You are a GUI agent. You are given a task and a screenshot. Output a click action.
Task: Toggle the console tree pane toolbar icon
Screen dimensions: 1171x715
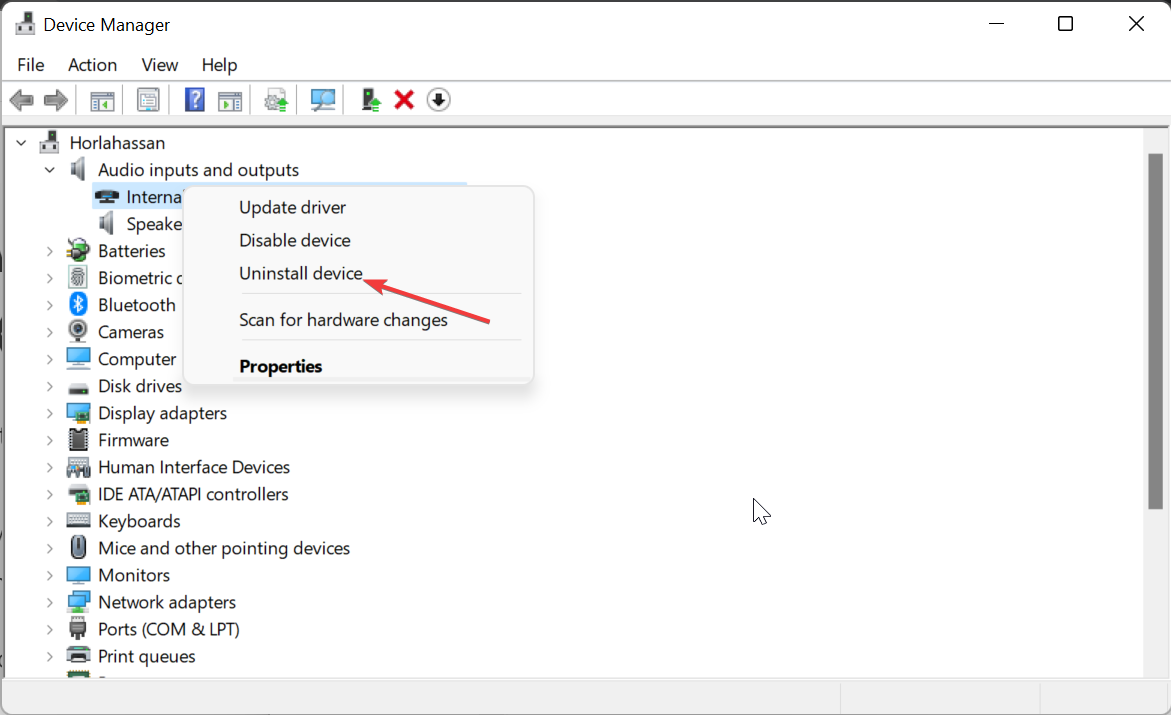(102, 100)
